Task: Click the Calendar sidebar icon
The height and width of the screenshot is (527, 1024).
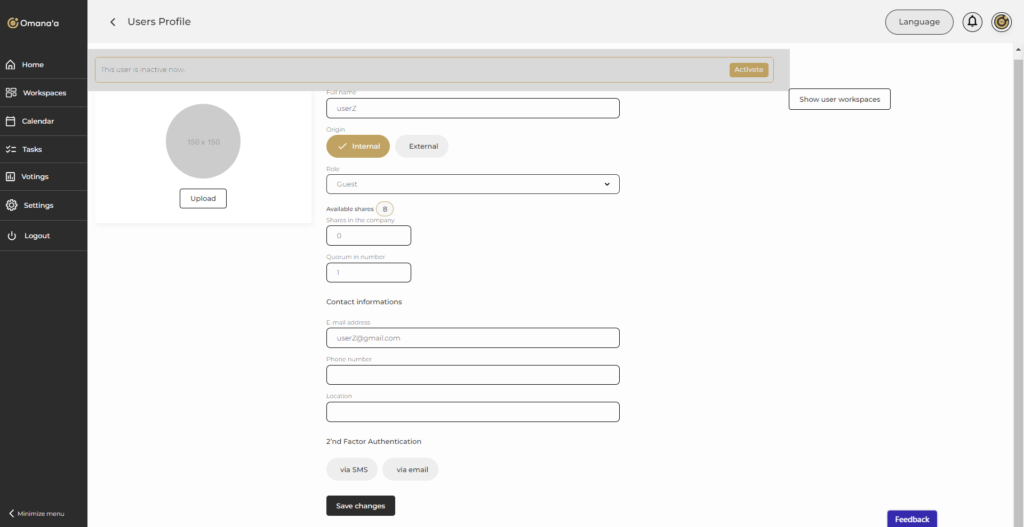Action: (x=11, y=121)
